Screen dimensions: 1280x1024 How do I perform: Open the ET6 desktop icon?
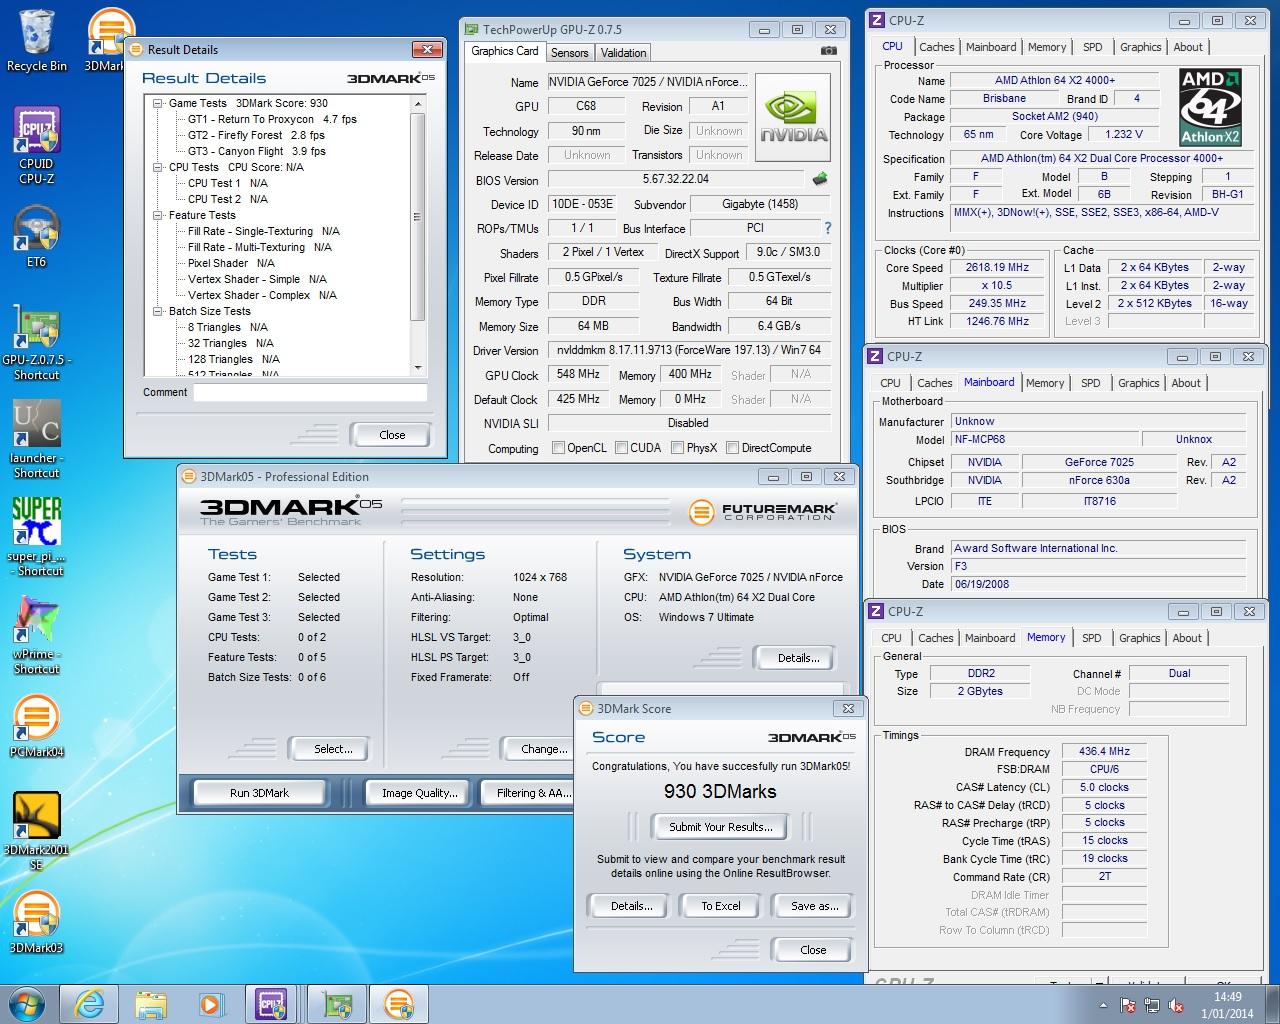(37, 237)
